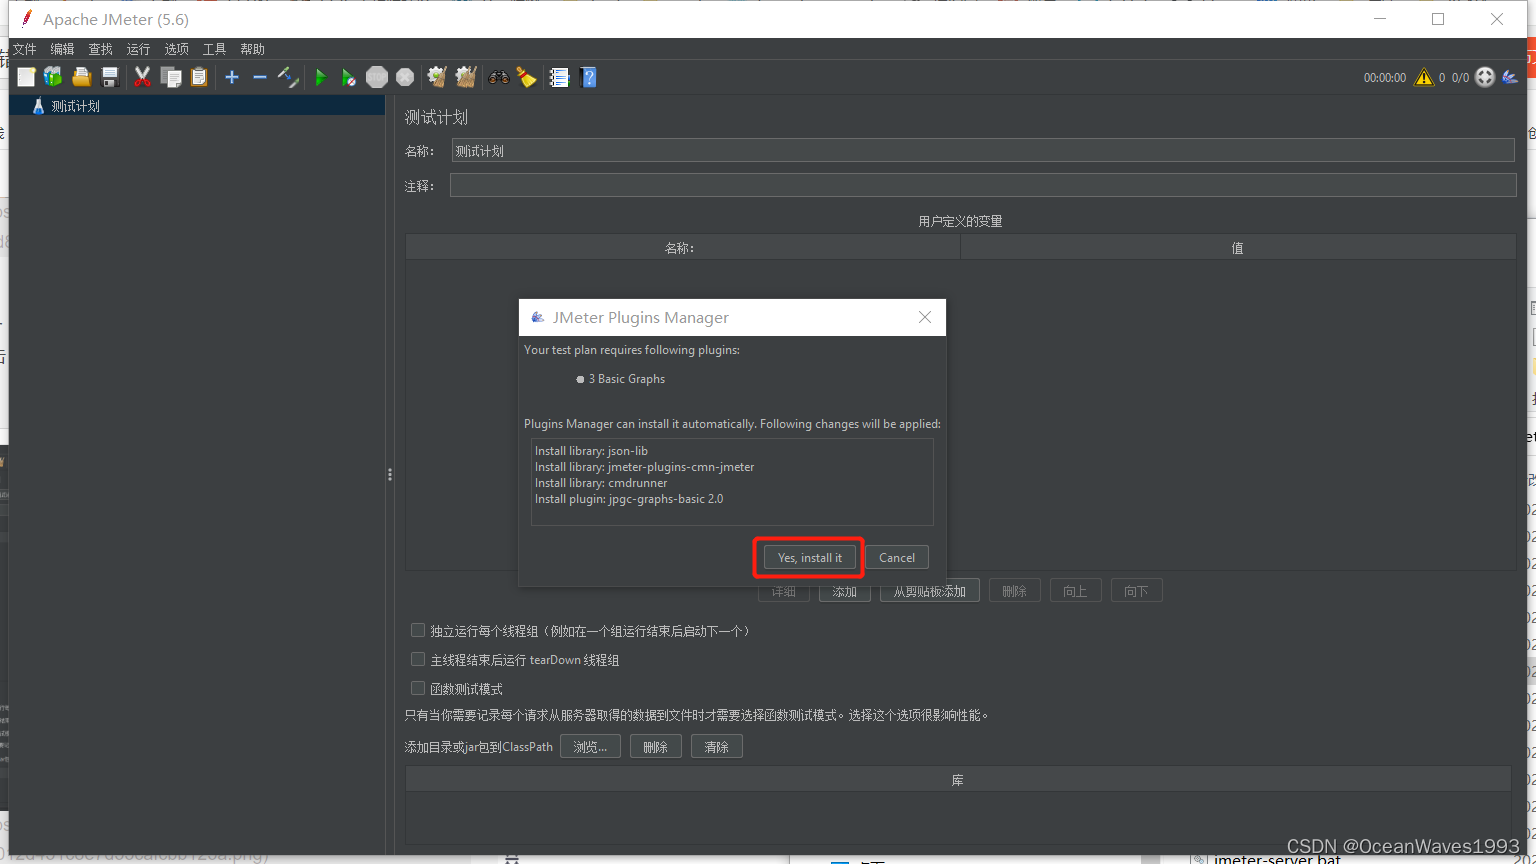Close the JMeter Plugins Manager dialog
This screenshot has width=1536, height=864.
[925, 317]
